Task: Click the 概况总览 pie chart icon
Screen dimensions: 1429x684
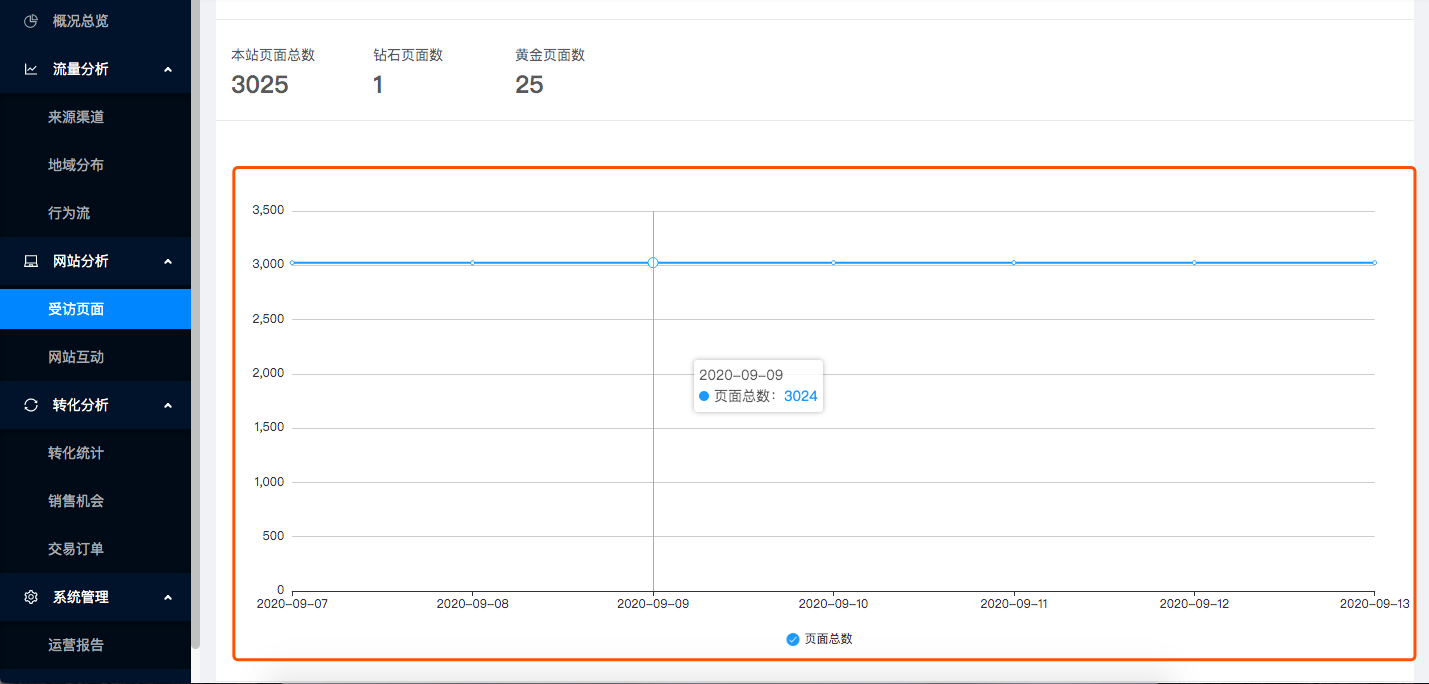Action: (31, 21)
